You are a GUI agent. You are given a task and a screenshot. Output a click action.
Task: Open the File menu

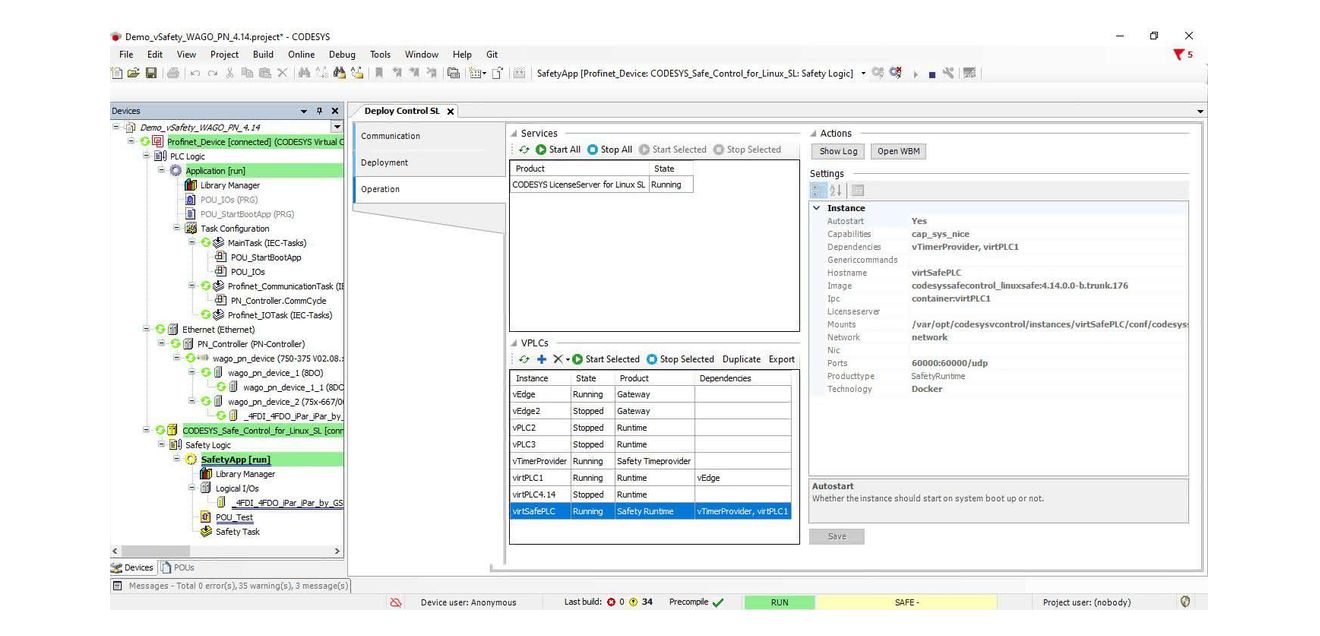126,55
